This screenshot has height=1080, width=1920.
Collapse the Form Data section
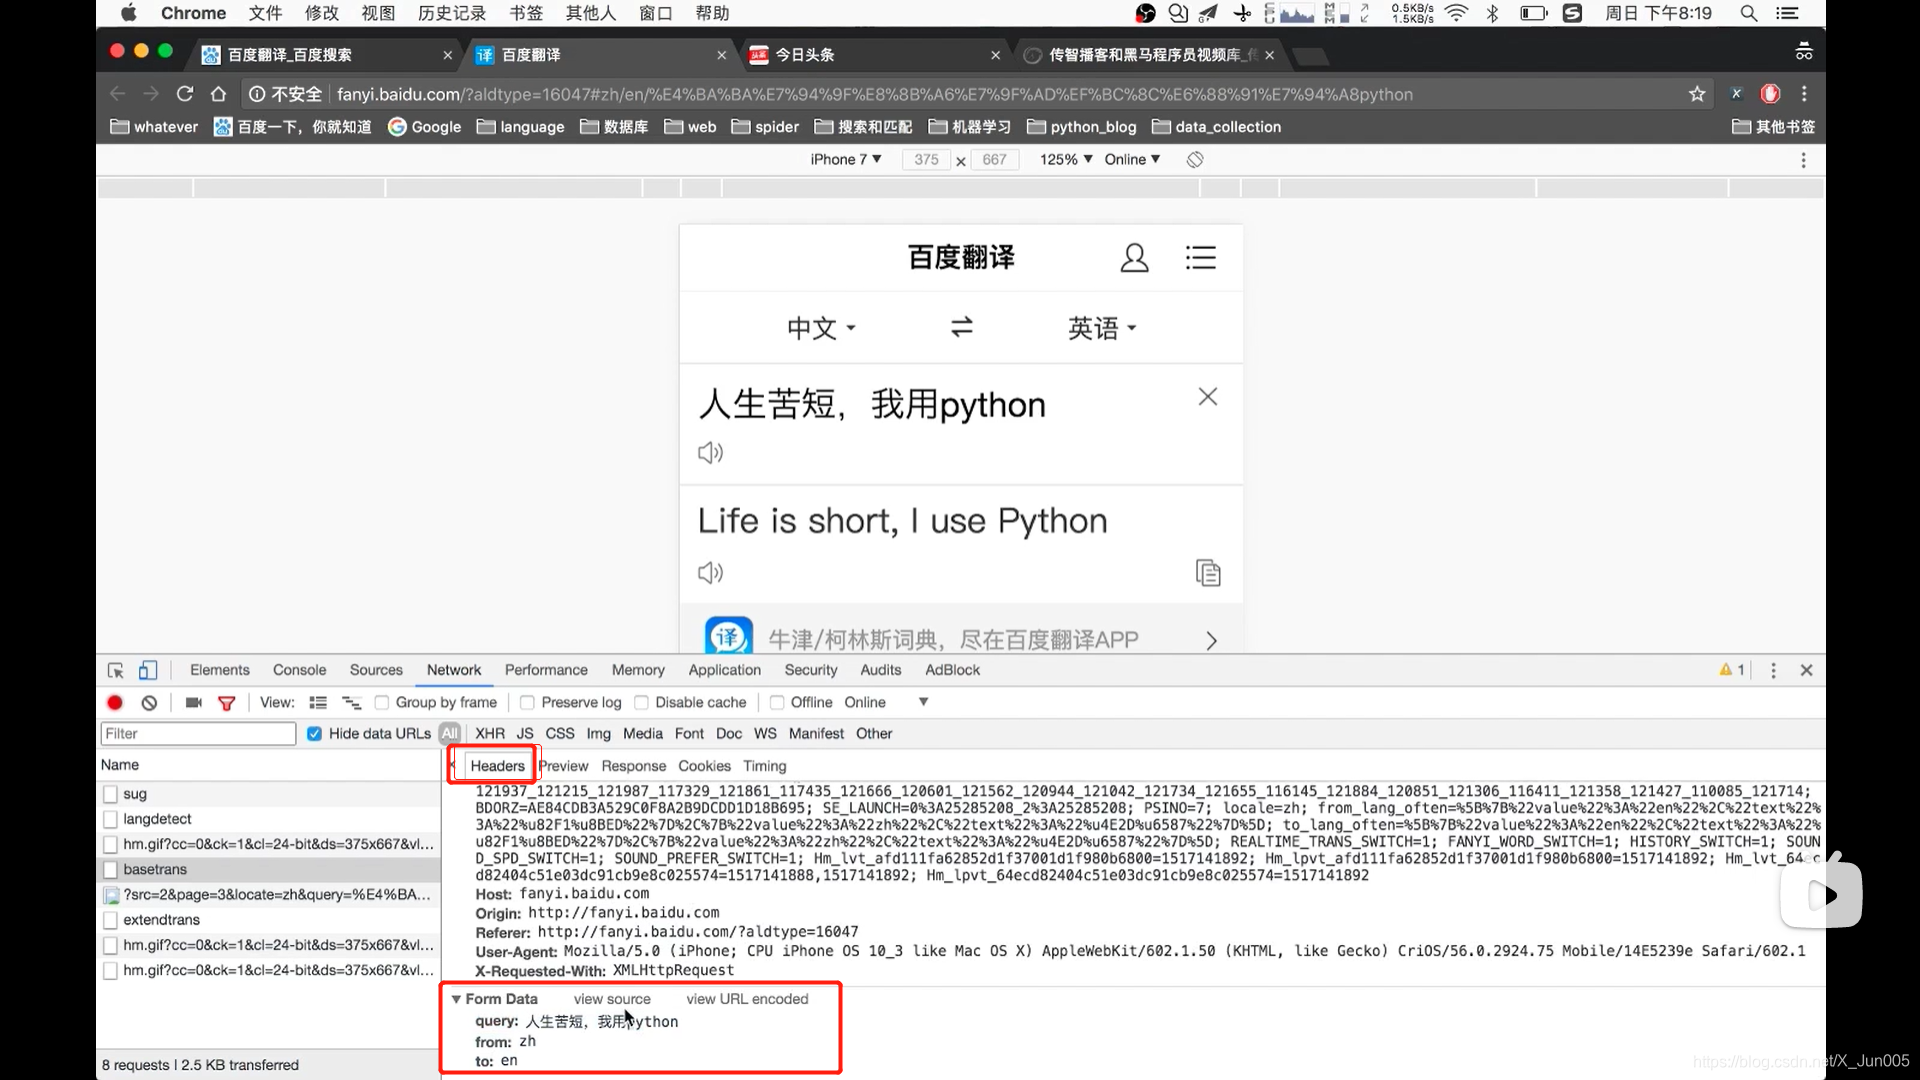(456, 999)
